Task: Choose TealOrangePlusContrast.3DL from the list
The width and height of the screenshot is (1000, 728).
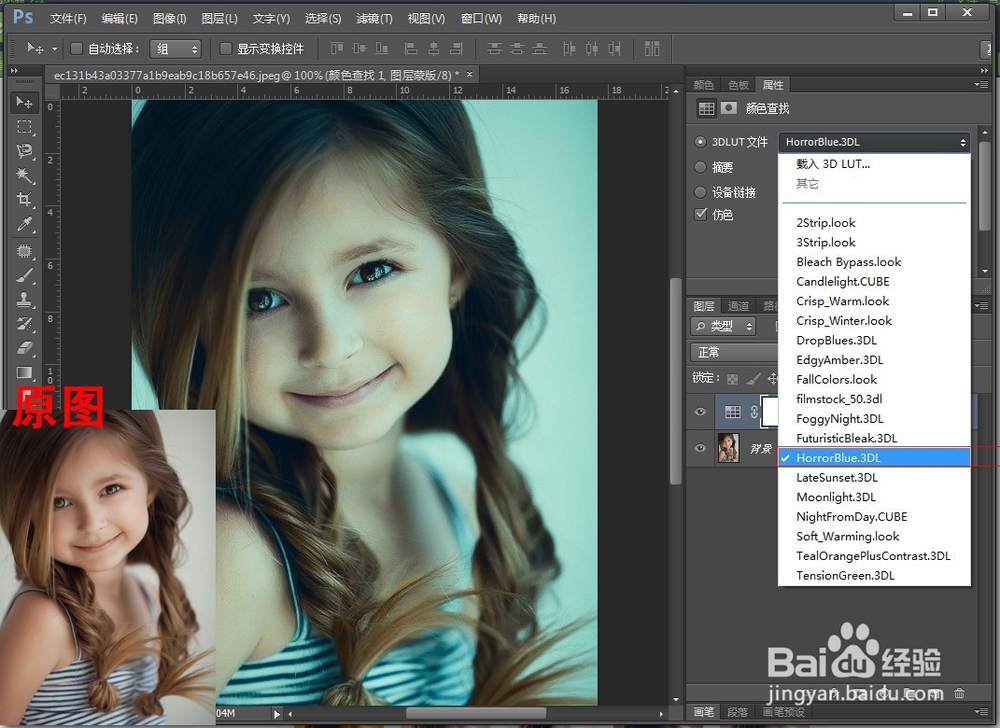Action: click(873, 556)
